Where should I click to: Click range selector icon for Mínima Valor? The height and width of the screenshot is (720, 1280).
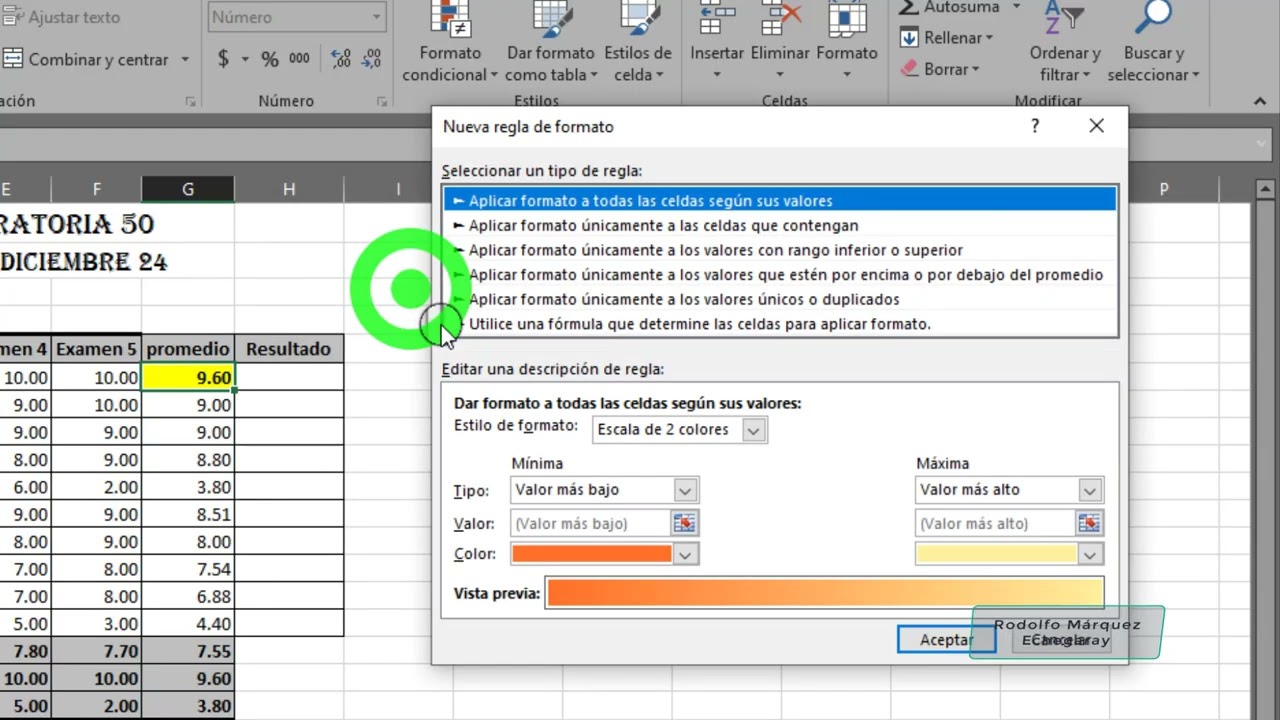[x=685, y=523]
